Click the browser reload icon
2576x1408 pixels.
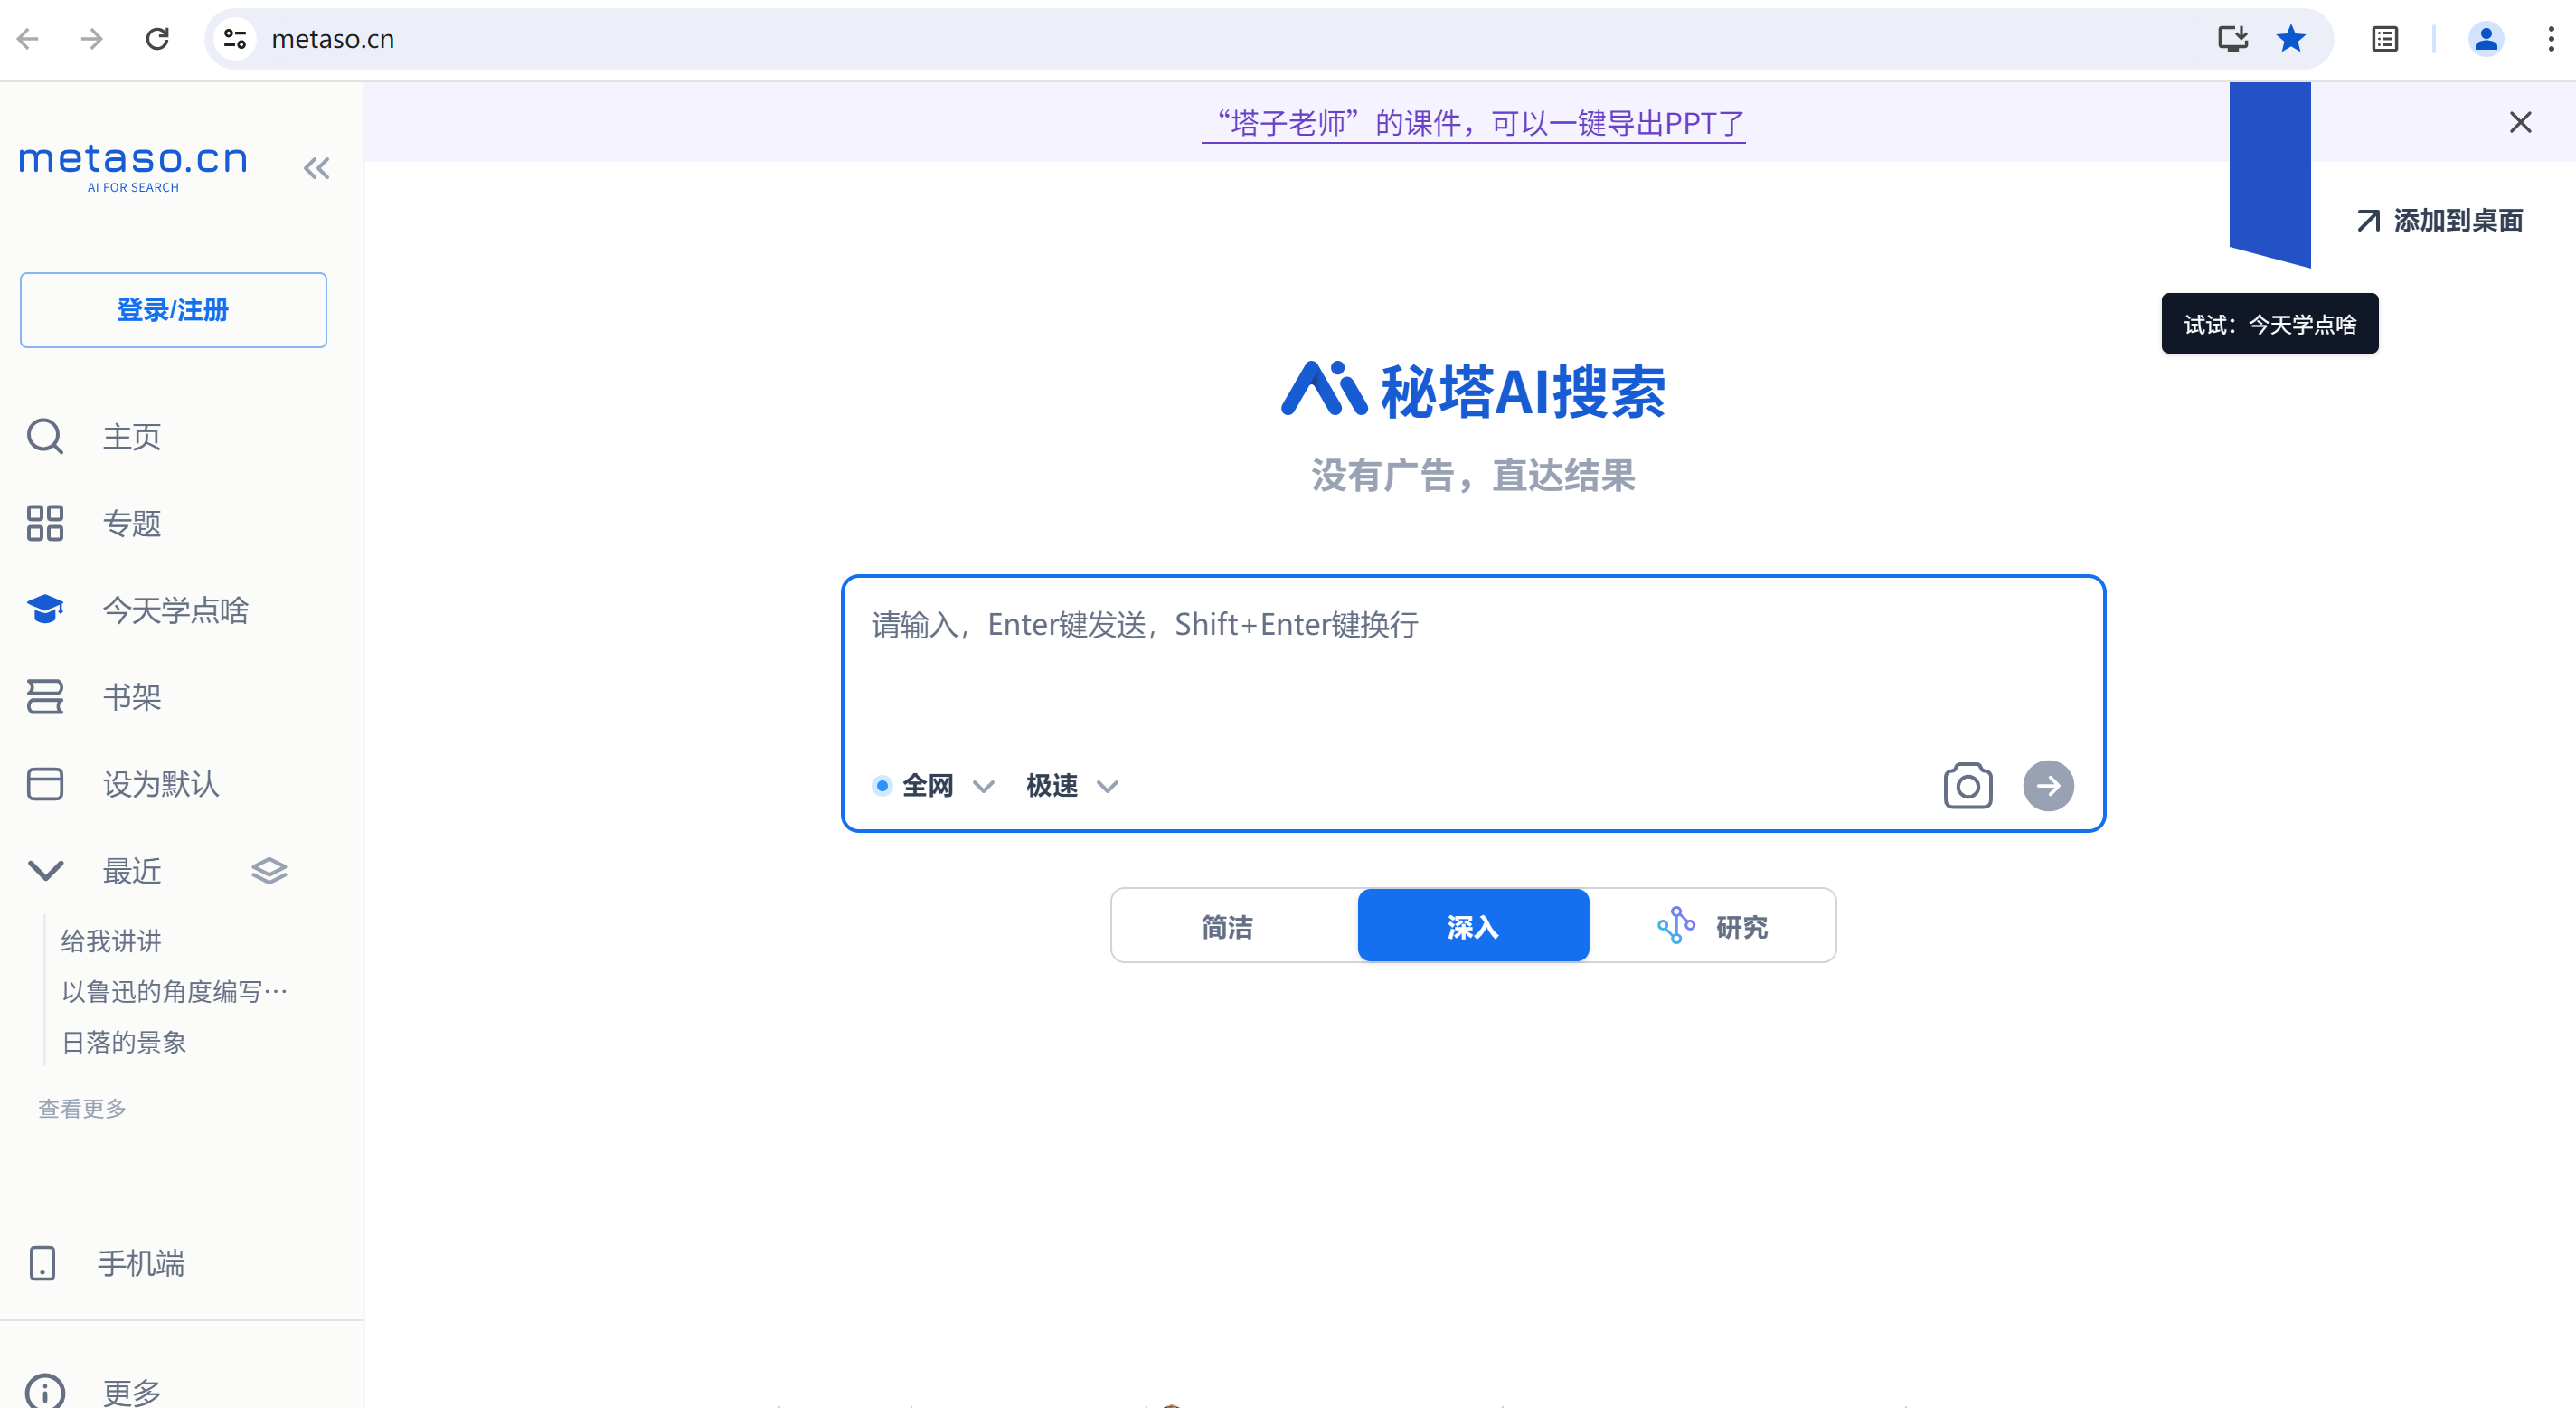[157, 39]
